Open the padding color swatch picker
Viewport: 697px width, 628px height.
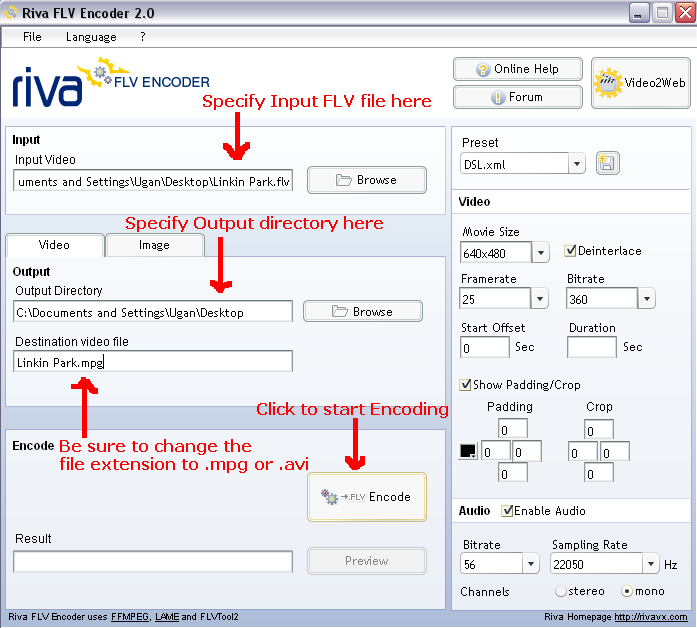click(x=468, y=451)
